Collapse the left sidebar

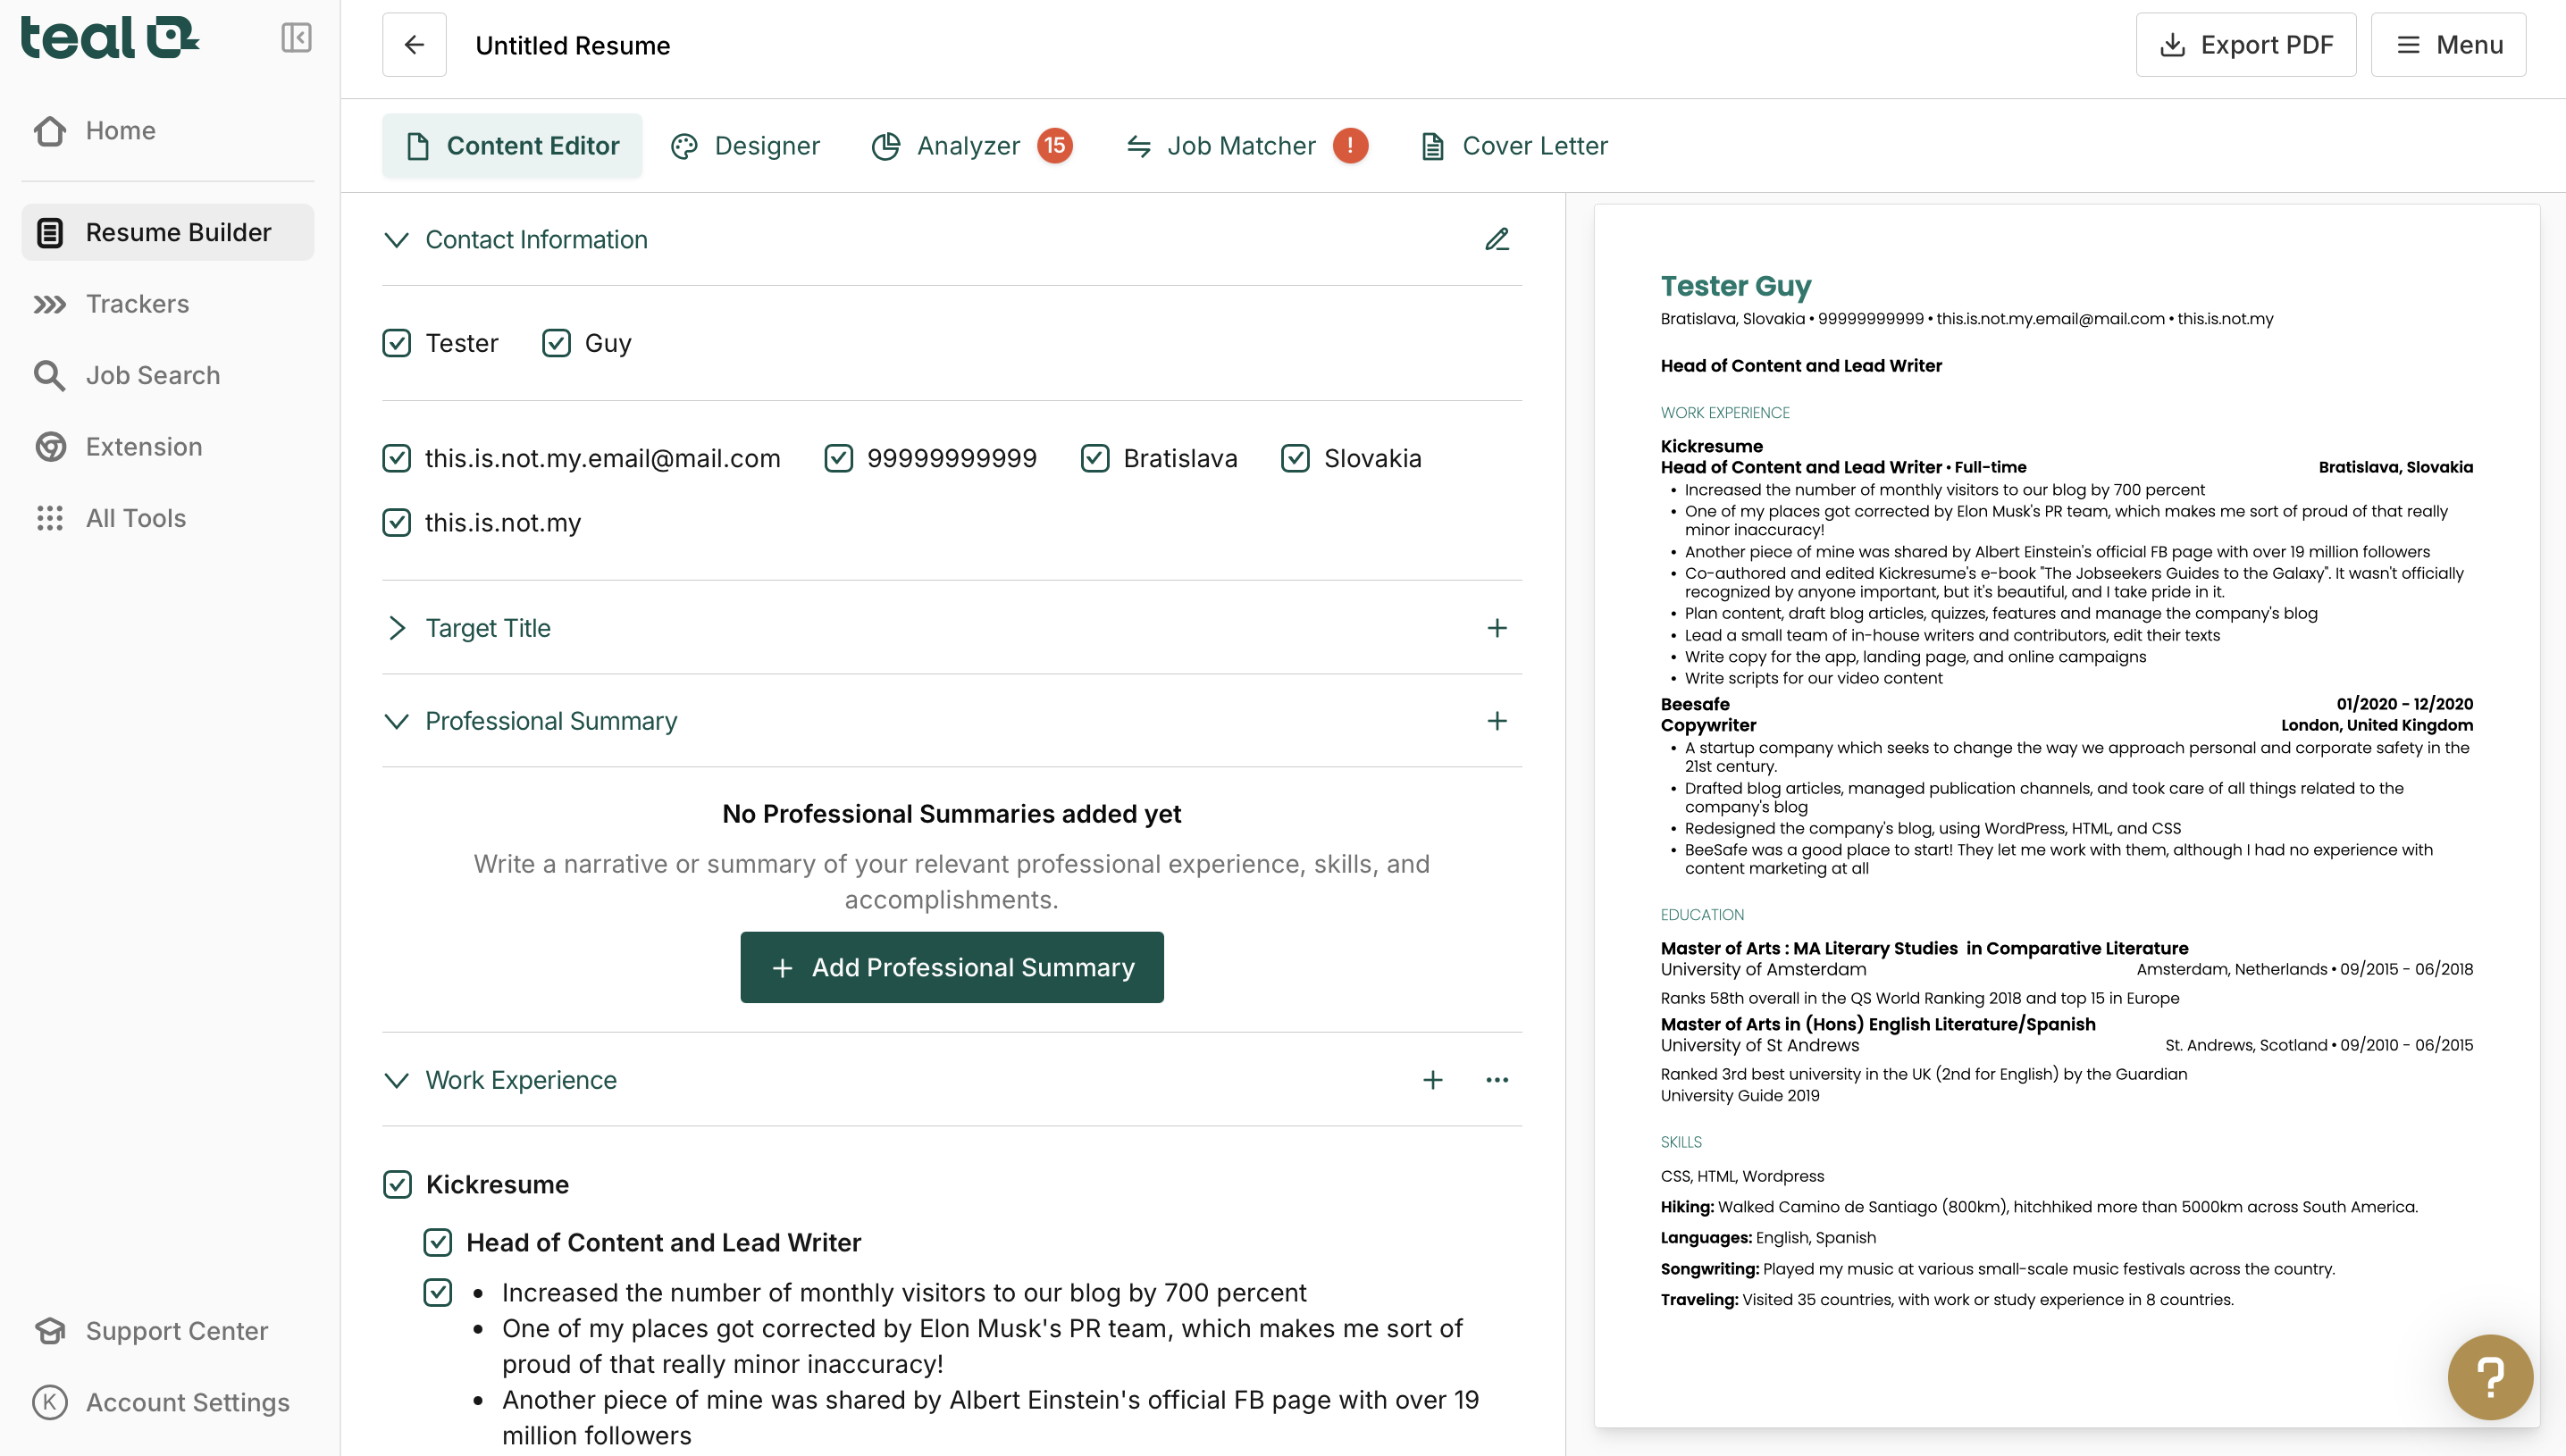pos(296,37)
